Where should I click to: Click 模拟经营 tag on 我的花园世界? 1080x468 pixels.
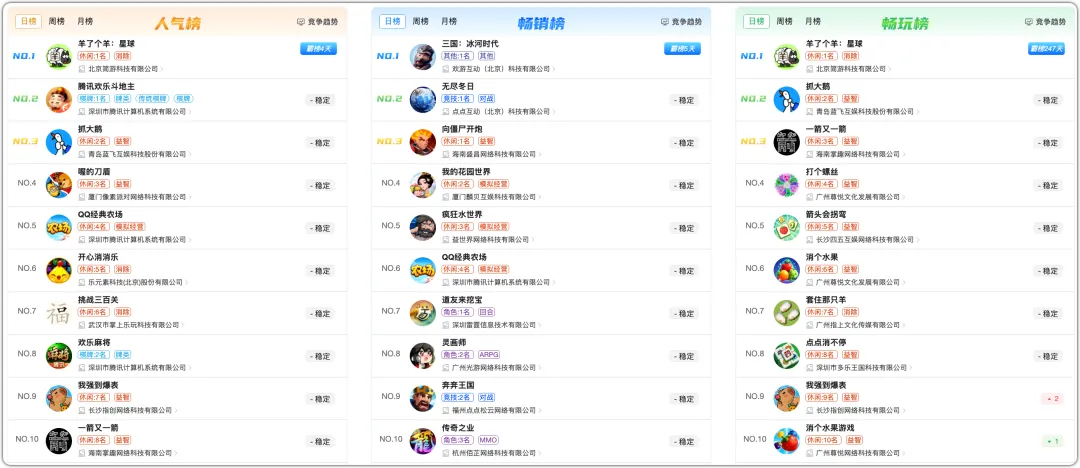[494, 184]
